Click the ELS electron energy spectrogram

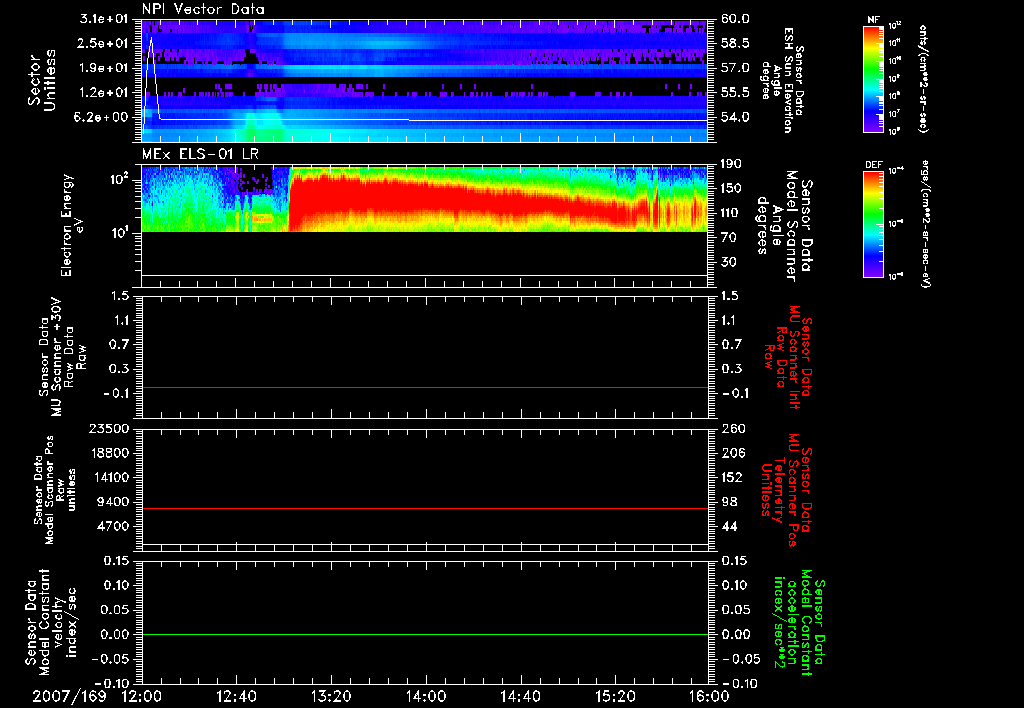tap(424, 199)
